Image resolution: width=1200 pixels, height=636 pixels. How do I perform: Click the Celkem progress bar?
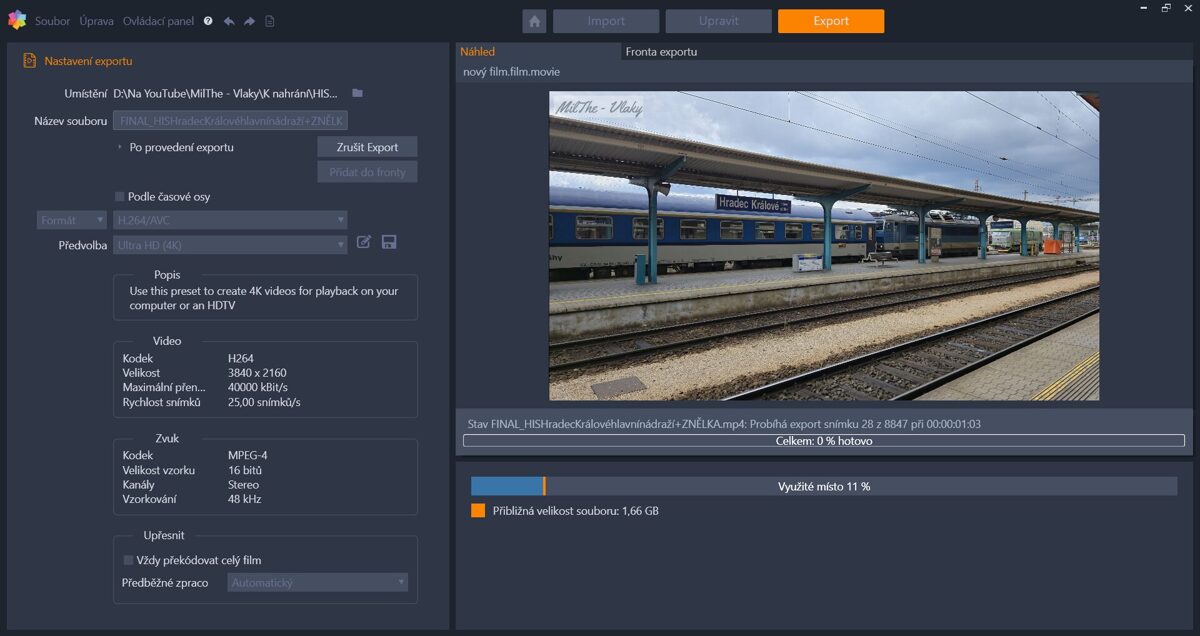tap(826, 440)
